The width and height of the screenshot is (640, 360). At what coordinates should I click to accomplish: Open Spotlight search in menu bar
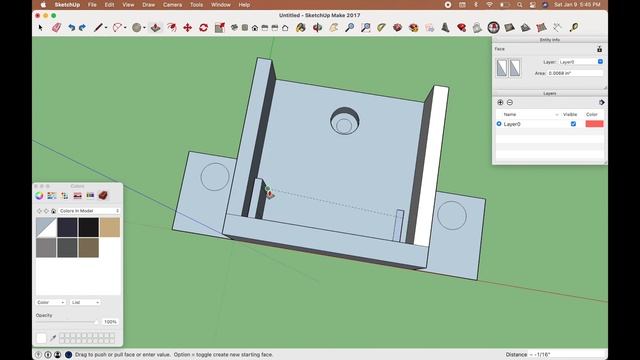click(x=519, y=5)
